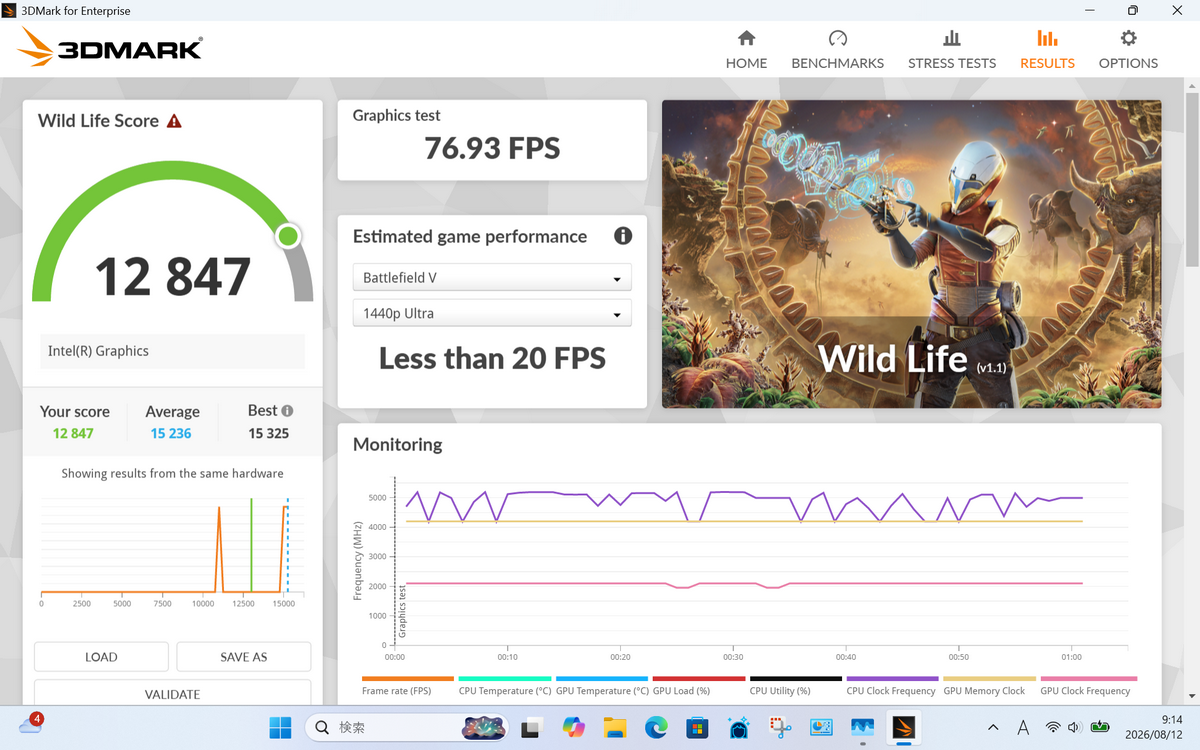Show hidden system tray icons
1200x750 pixels.
(x=992, y=728)
